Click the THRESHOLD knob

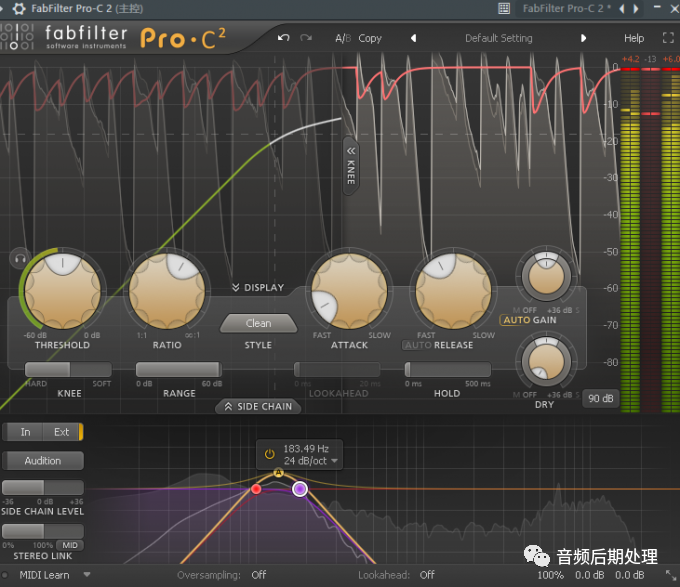coord(63,291)
